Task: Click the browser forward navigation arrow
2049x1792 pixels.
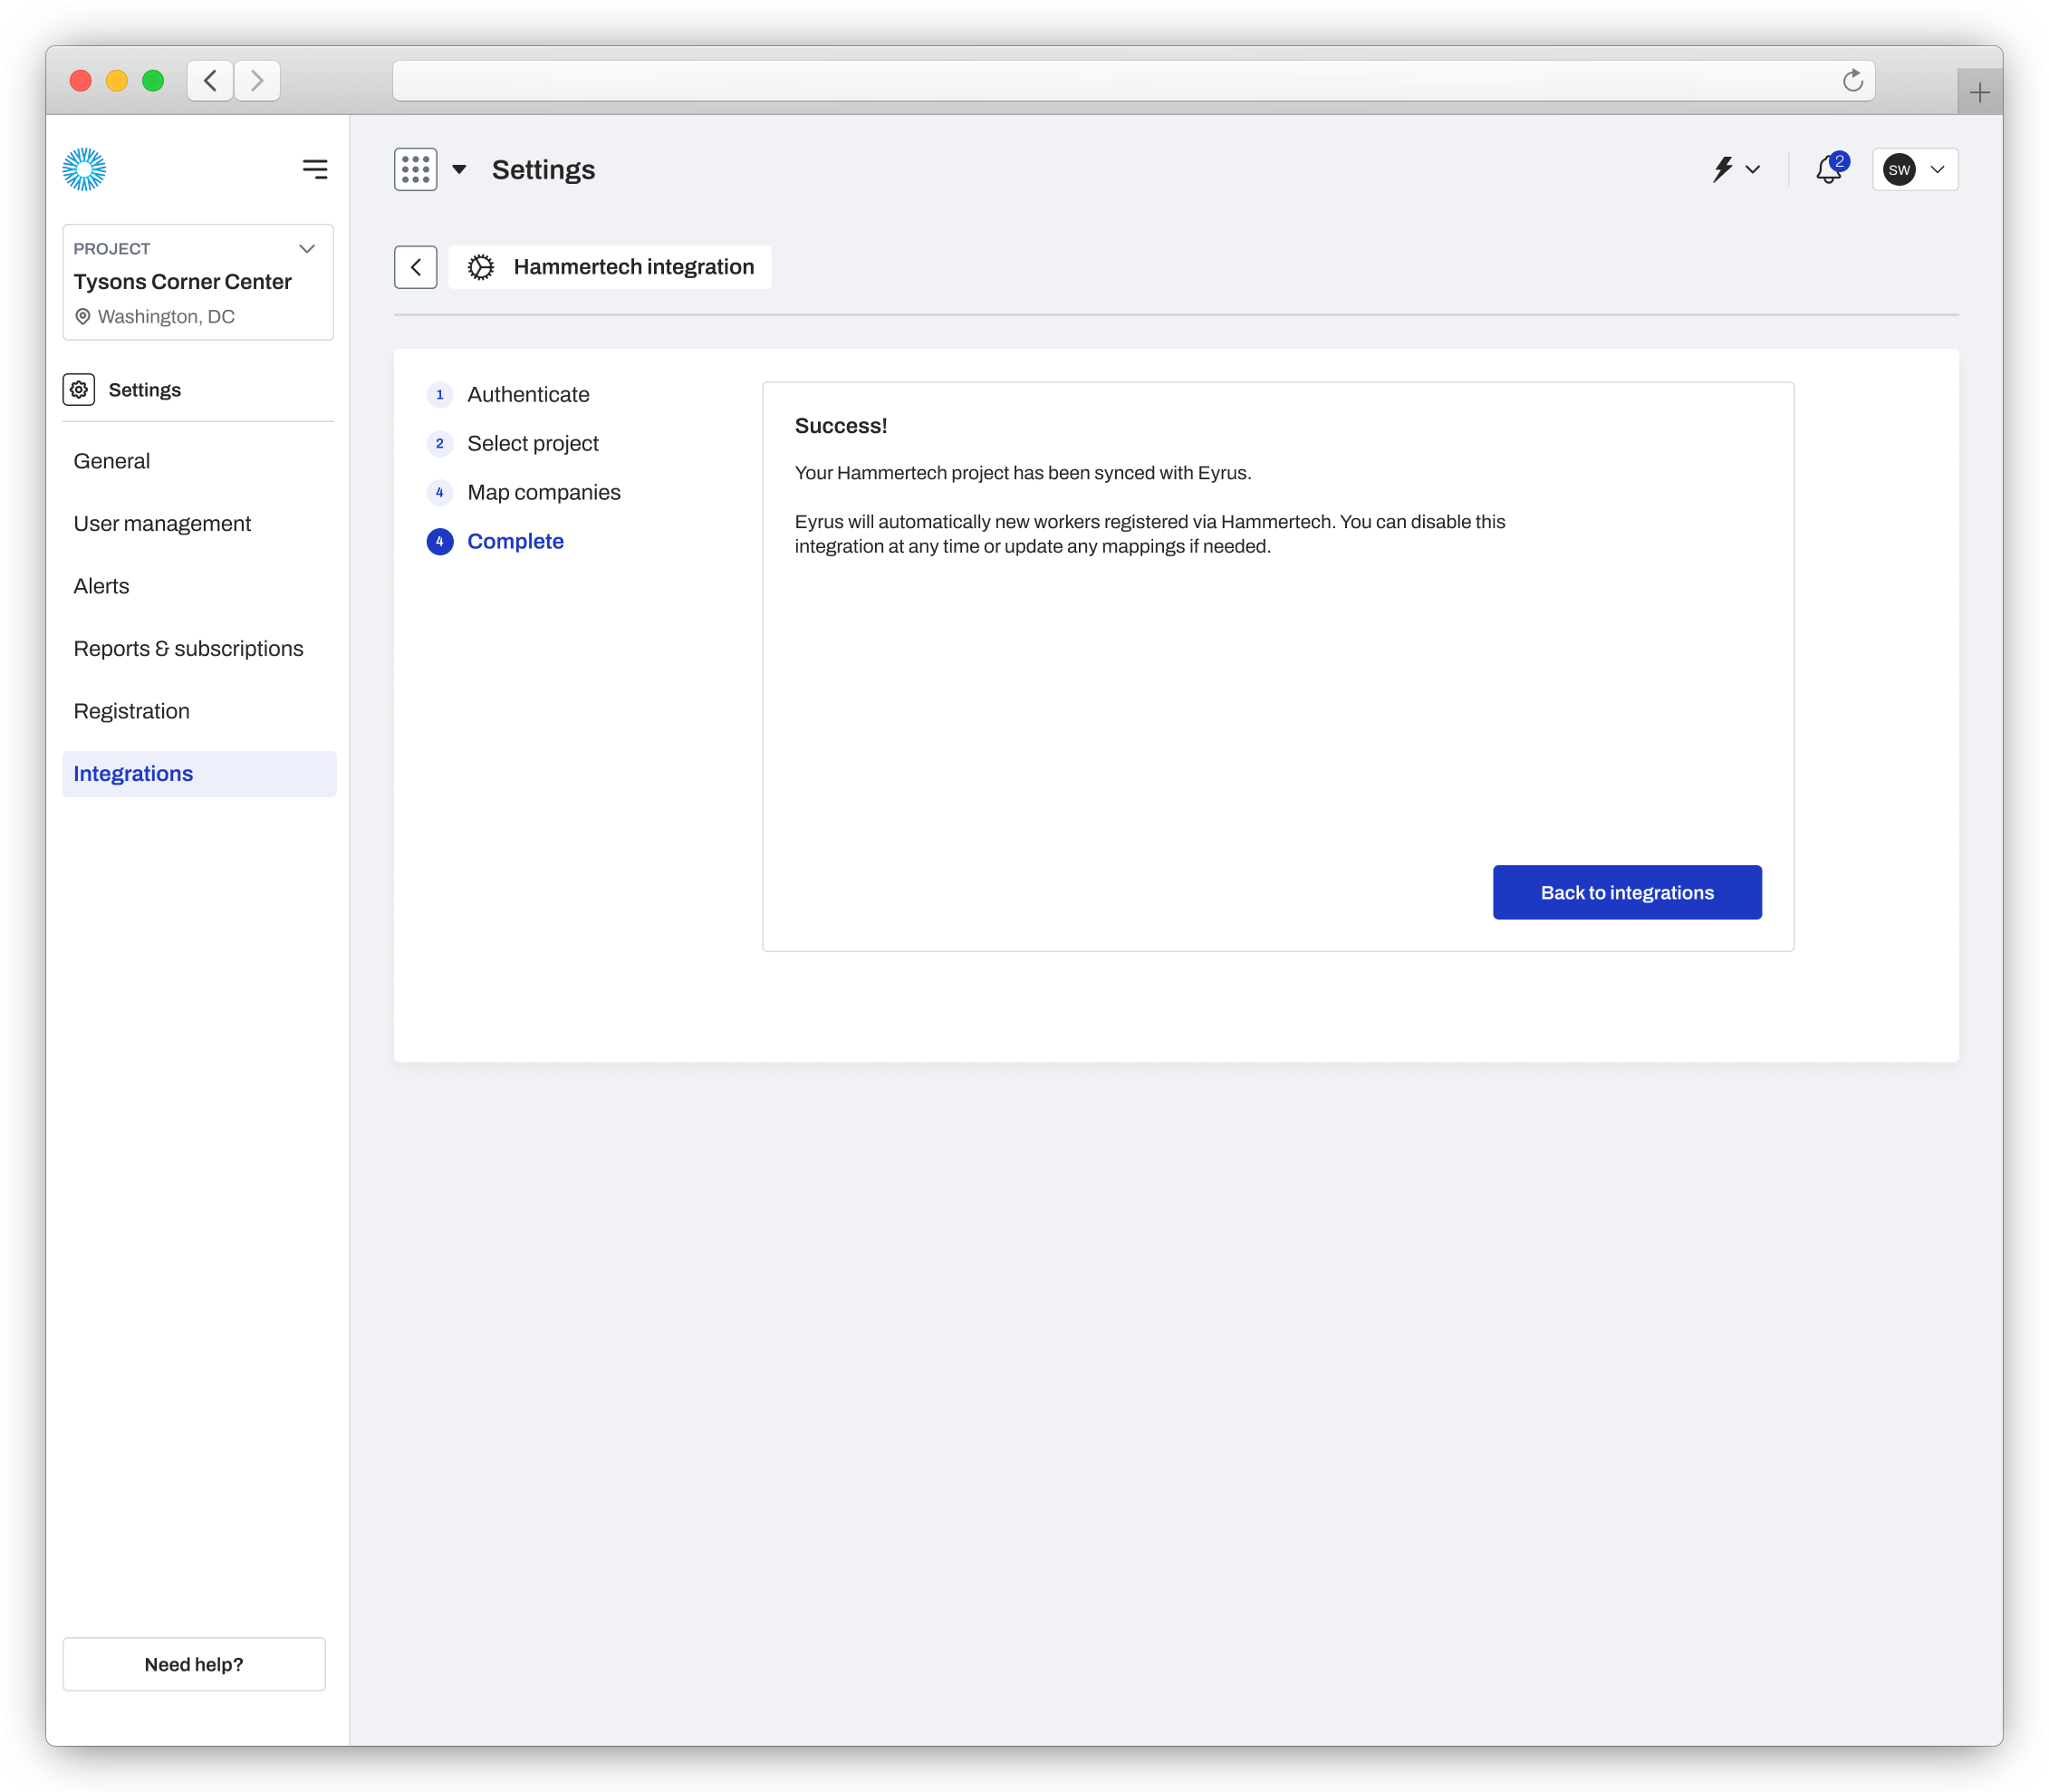Action: (x=257, y=80)
